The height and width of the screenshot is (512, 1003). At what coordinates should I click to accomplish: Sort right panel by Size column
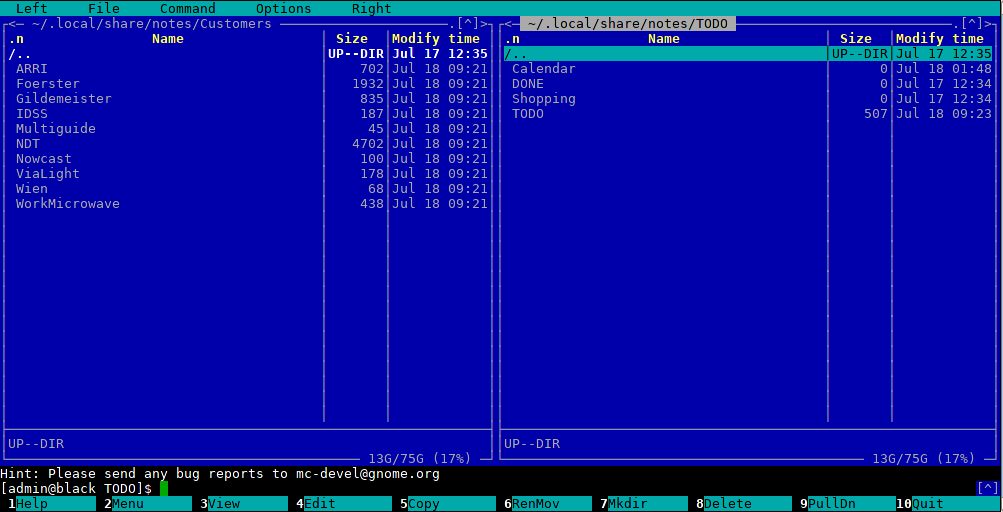pyautogui.click(x=855, y=39)
